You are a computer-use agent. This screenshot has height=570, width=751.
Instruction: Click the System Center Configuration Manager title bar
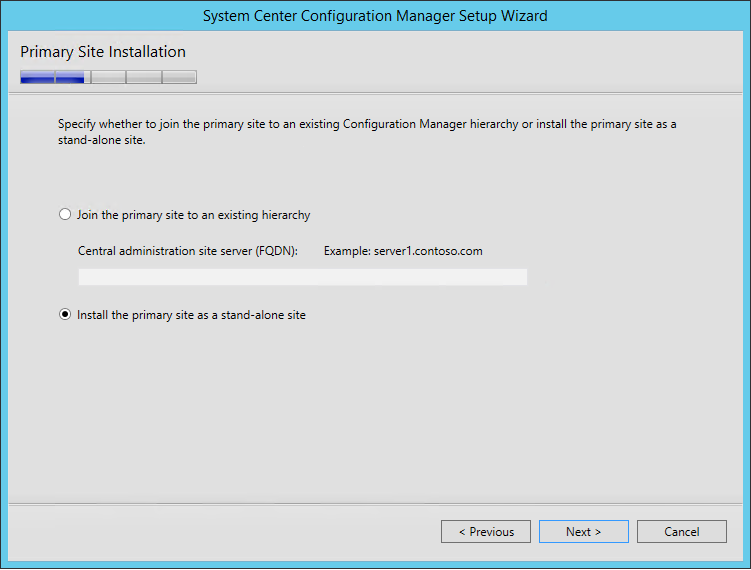375,16
